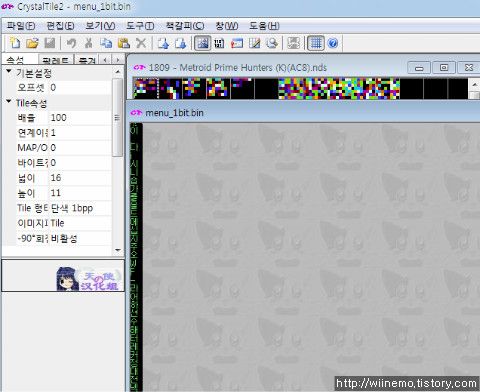This screenshot has width=480, height=392.
Task: Switch to the Hex viewer icon
Action: coord(219,43)
